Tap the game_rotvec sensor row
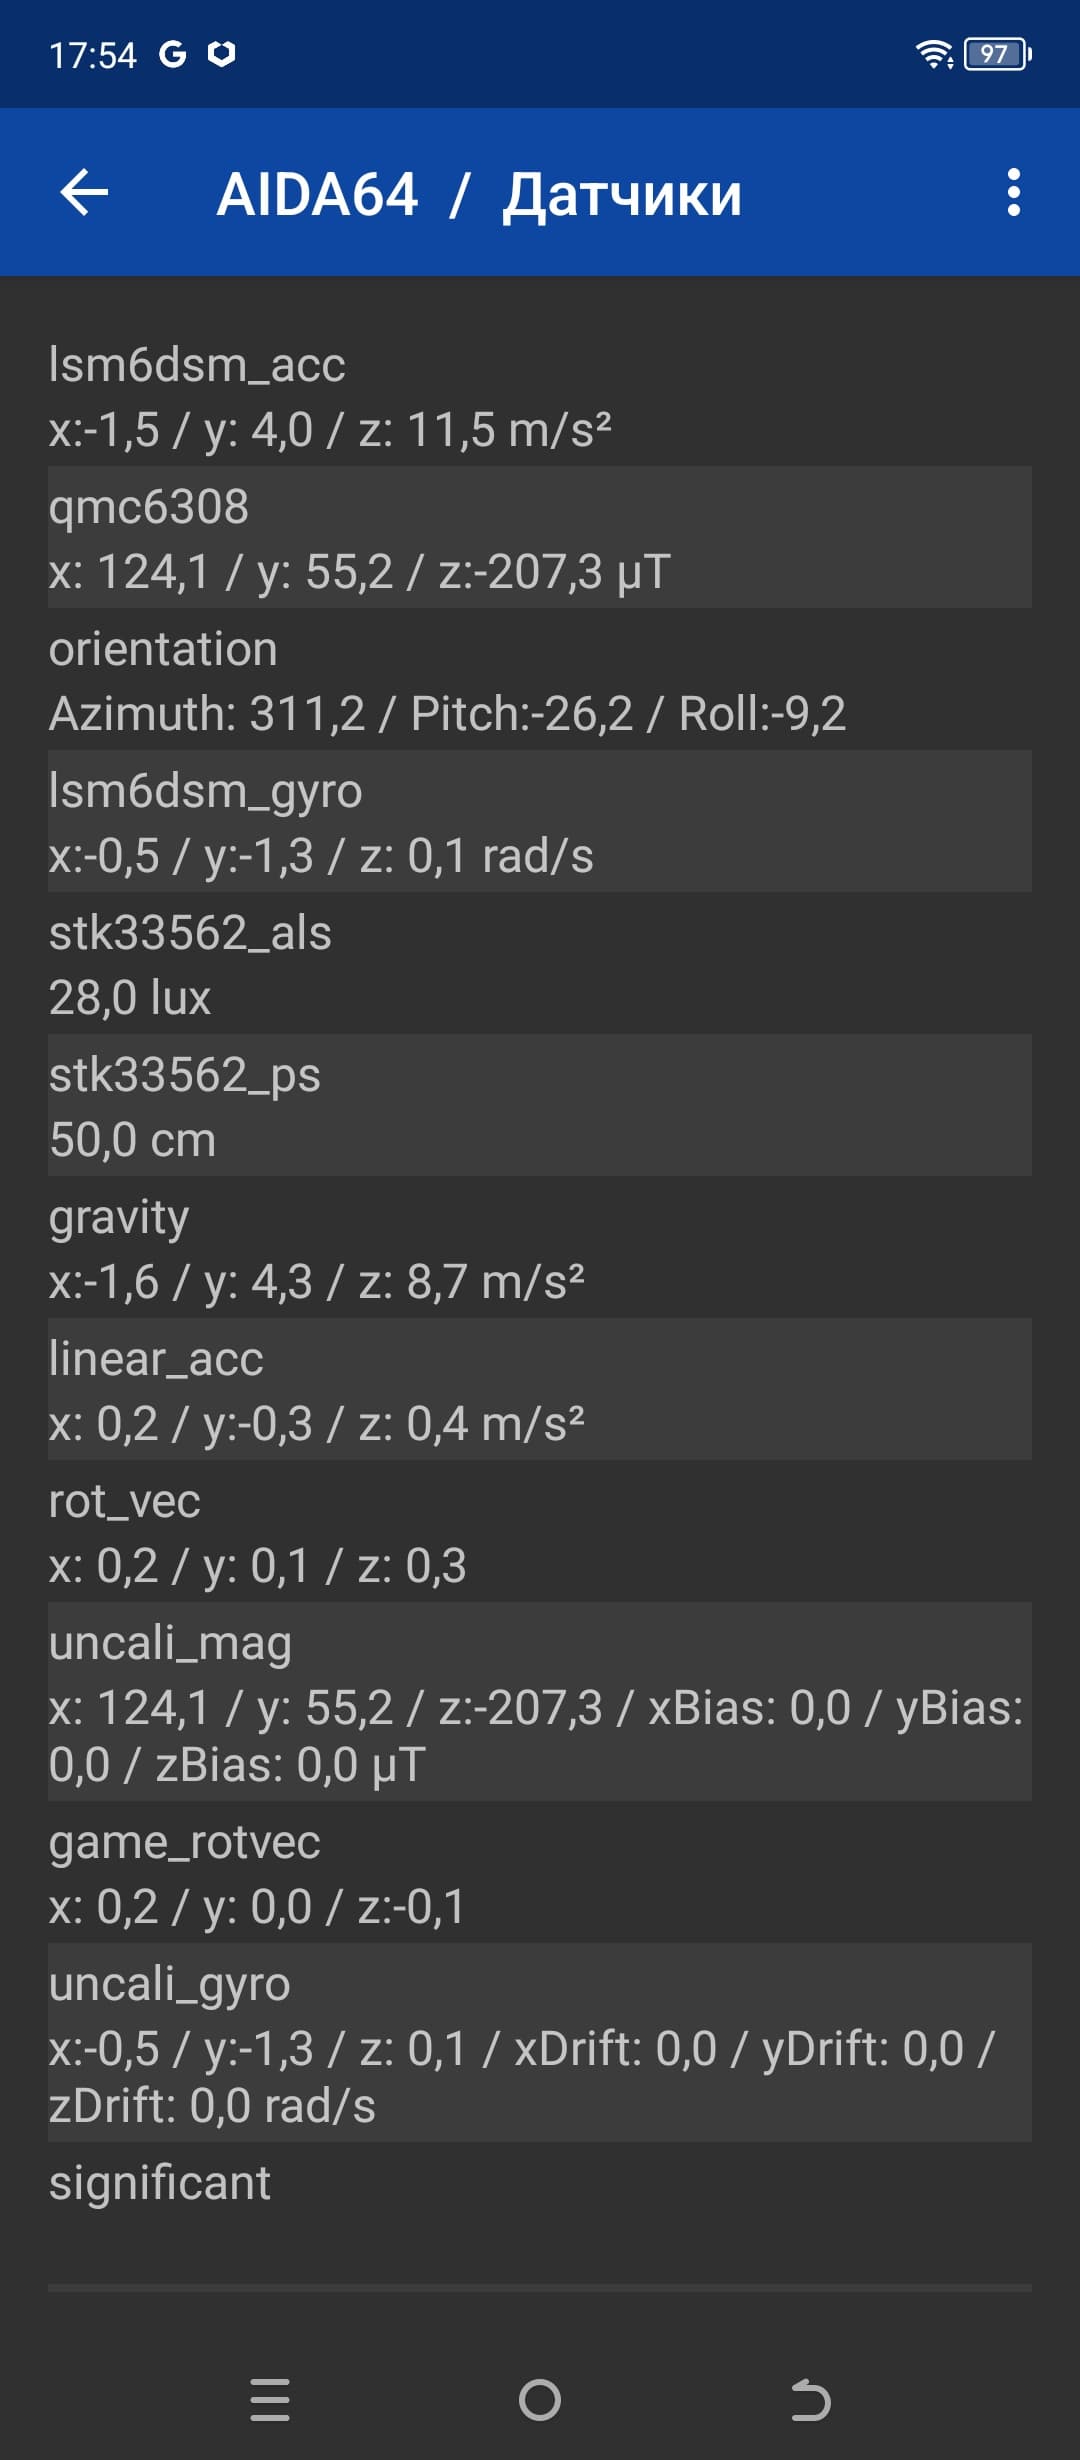This screenshot has height=2460, width=1080. [x=540, y=1873]
